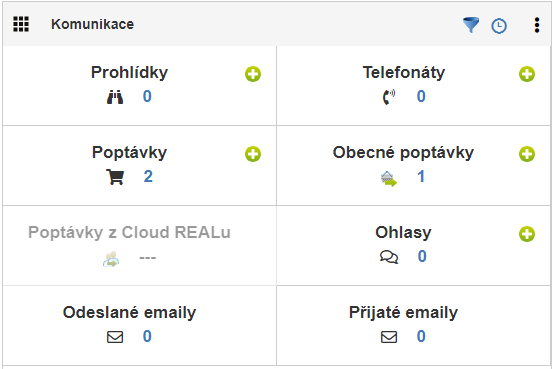Add new Poptávky with green plus
Image resolution: width=554 pixels, height=369 pixels.
click(253, 154)
